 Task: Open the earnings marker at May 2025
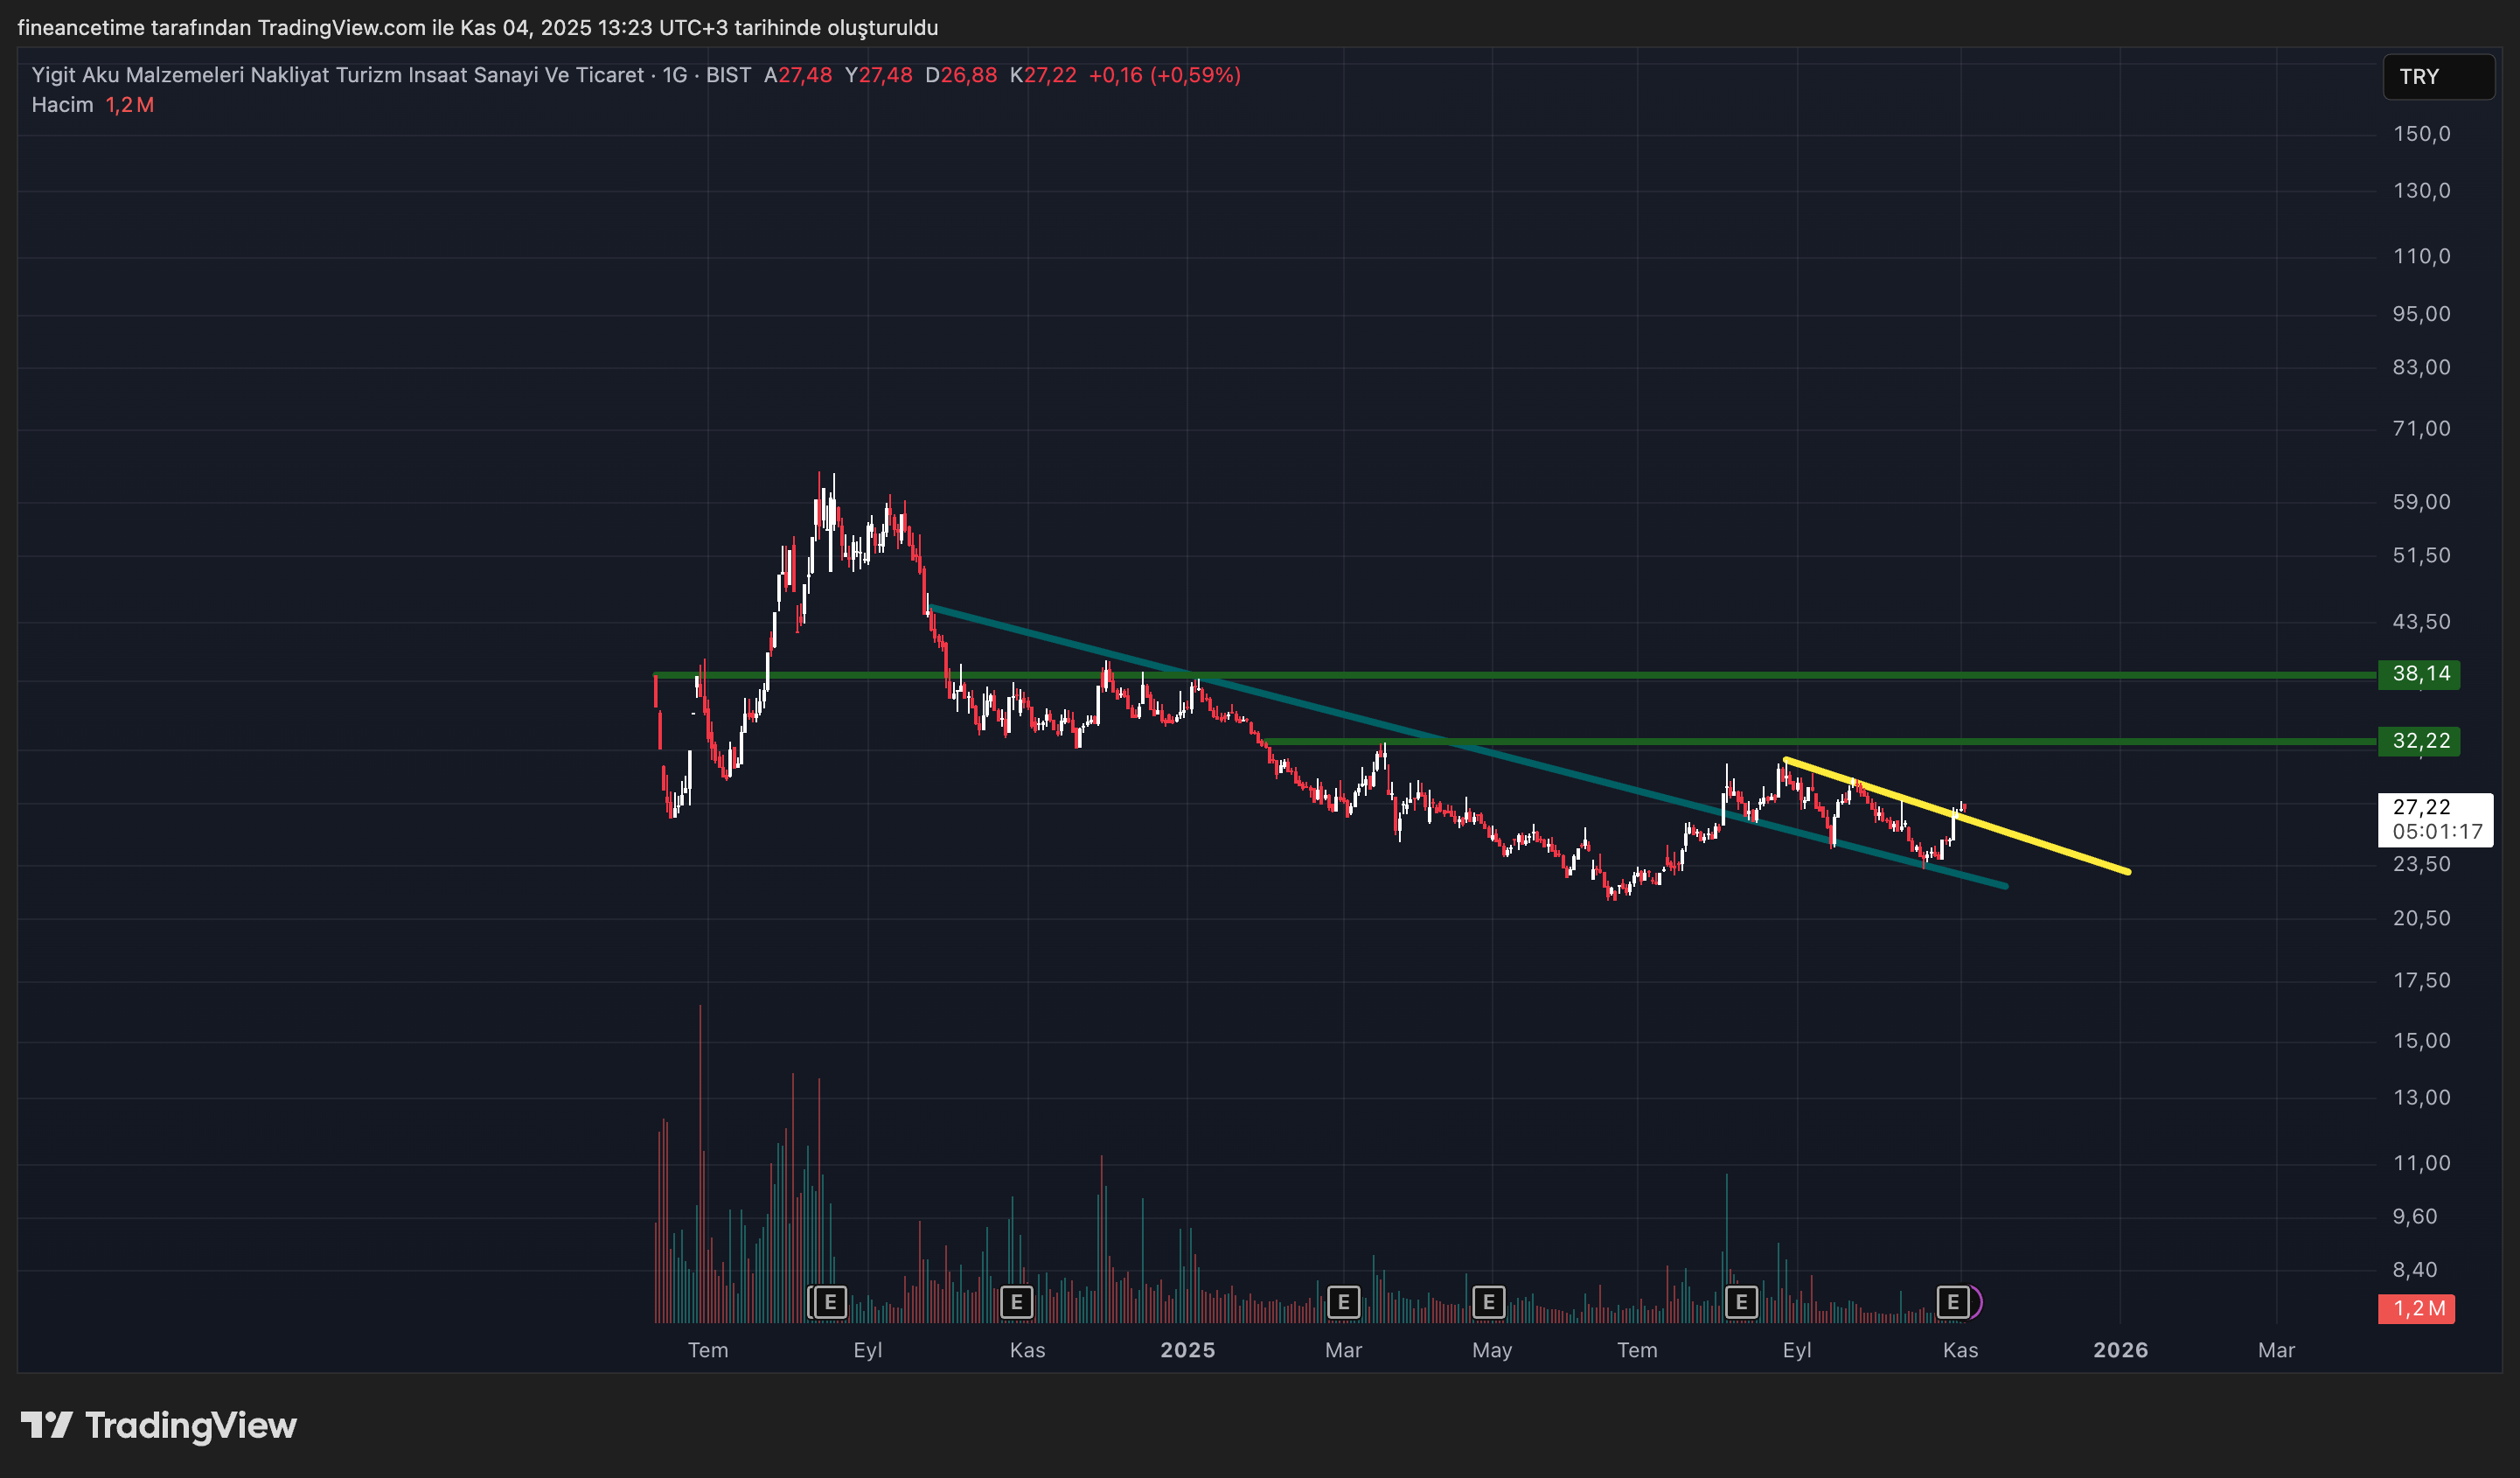point(1488,1302)
